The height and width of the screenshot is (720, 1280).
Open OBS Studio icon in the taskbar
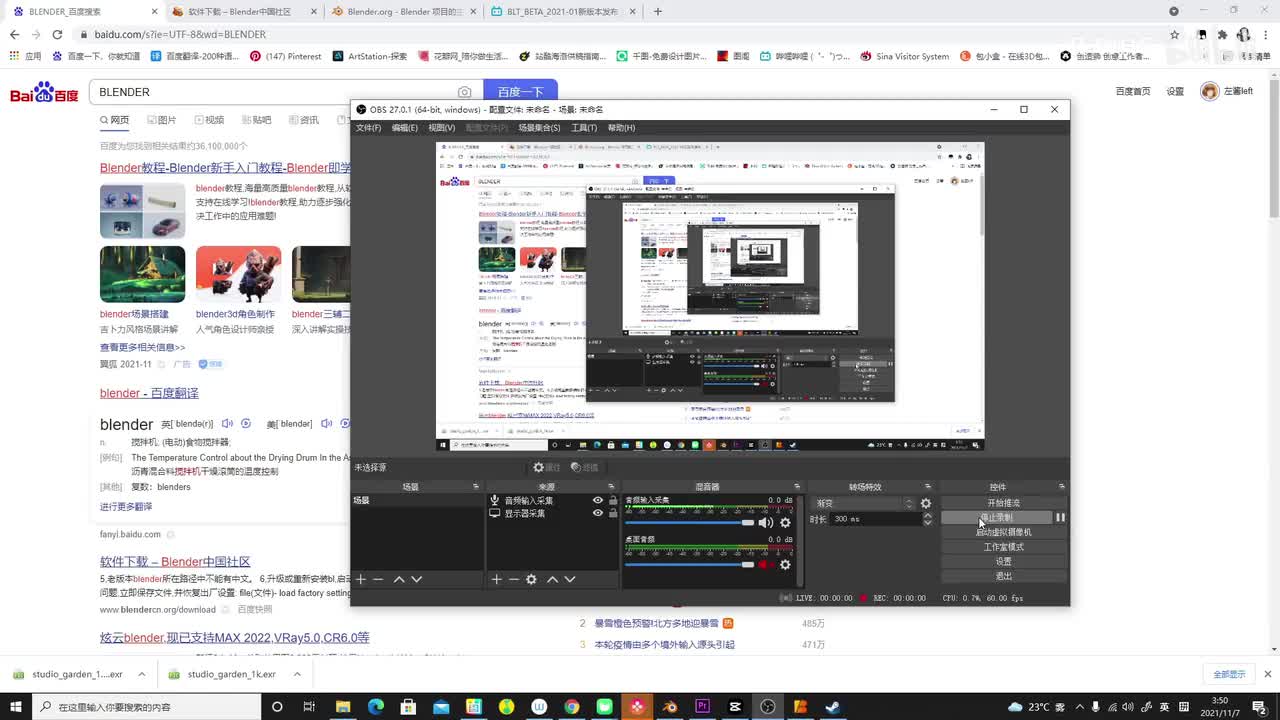point(768,707)
